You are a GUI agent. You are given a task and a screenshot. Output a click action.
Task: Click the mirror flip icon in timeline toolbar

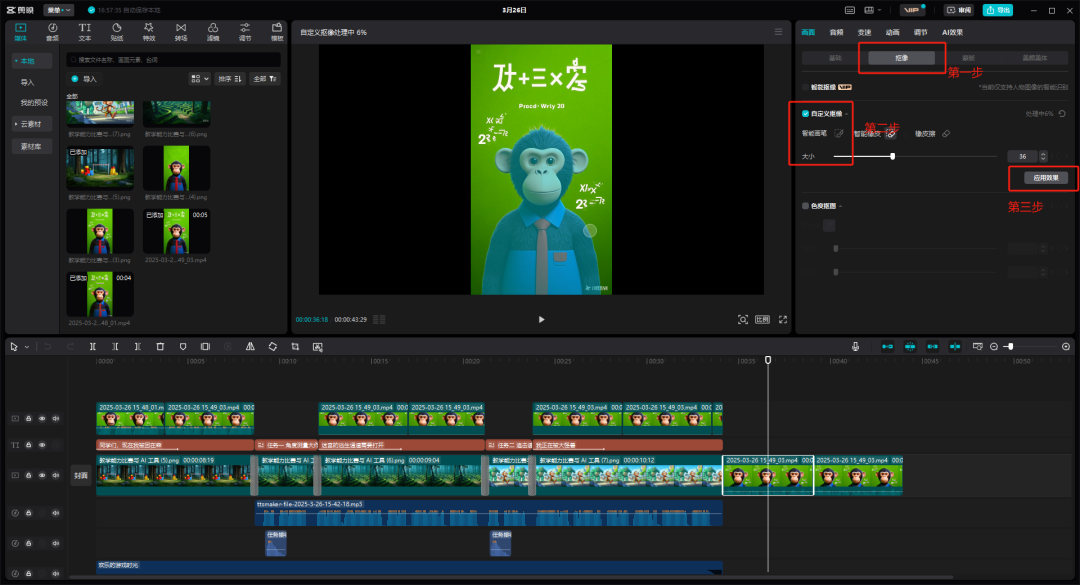(250, 346)
